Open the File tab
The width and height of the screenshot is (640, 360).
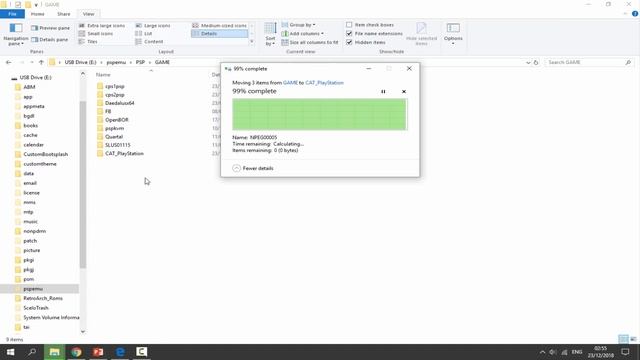(x=12, y=14)
